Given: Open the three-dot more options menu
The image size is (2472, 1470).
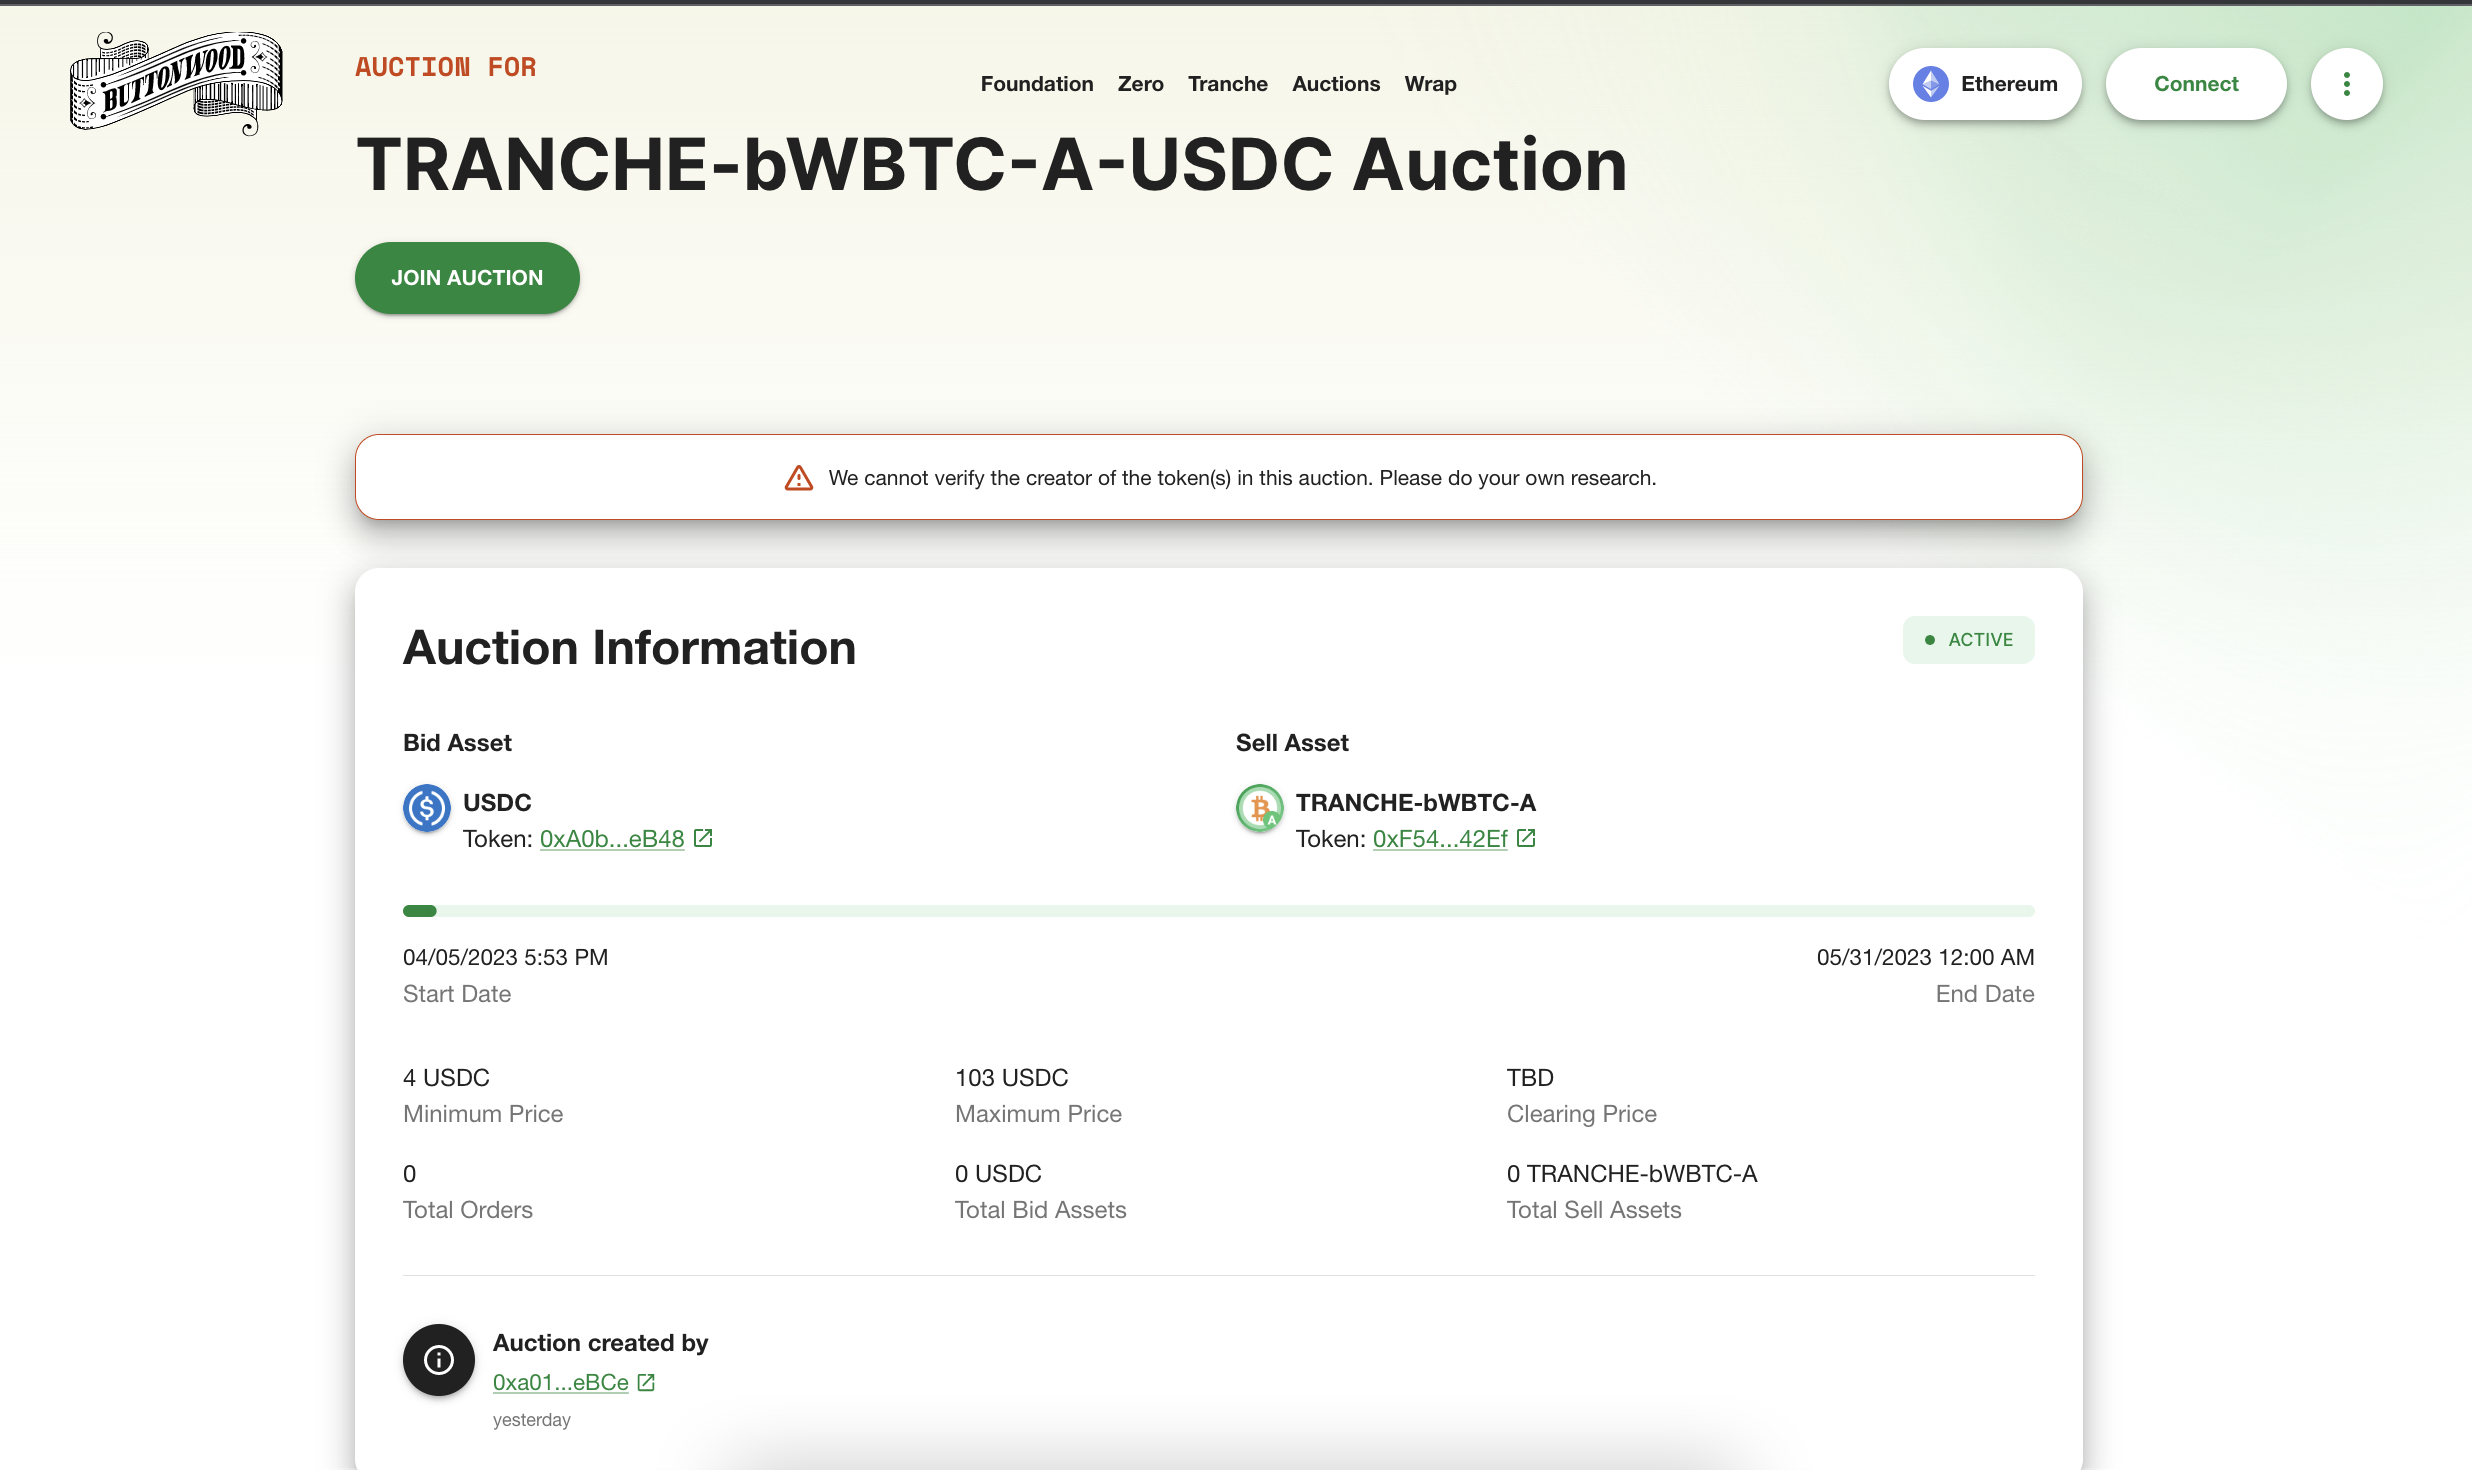Looking at the screenshot, I should [x=2346, y=84].
